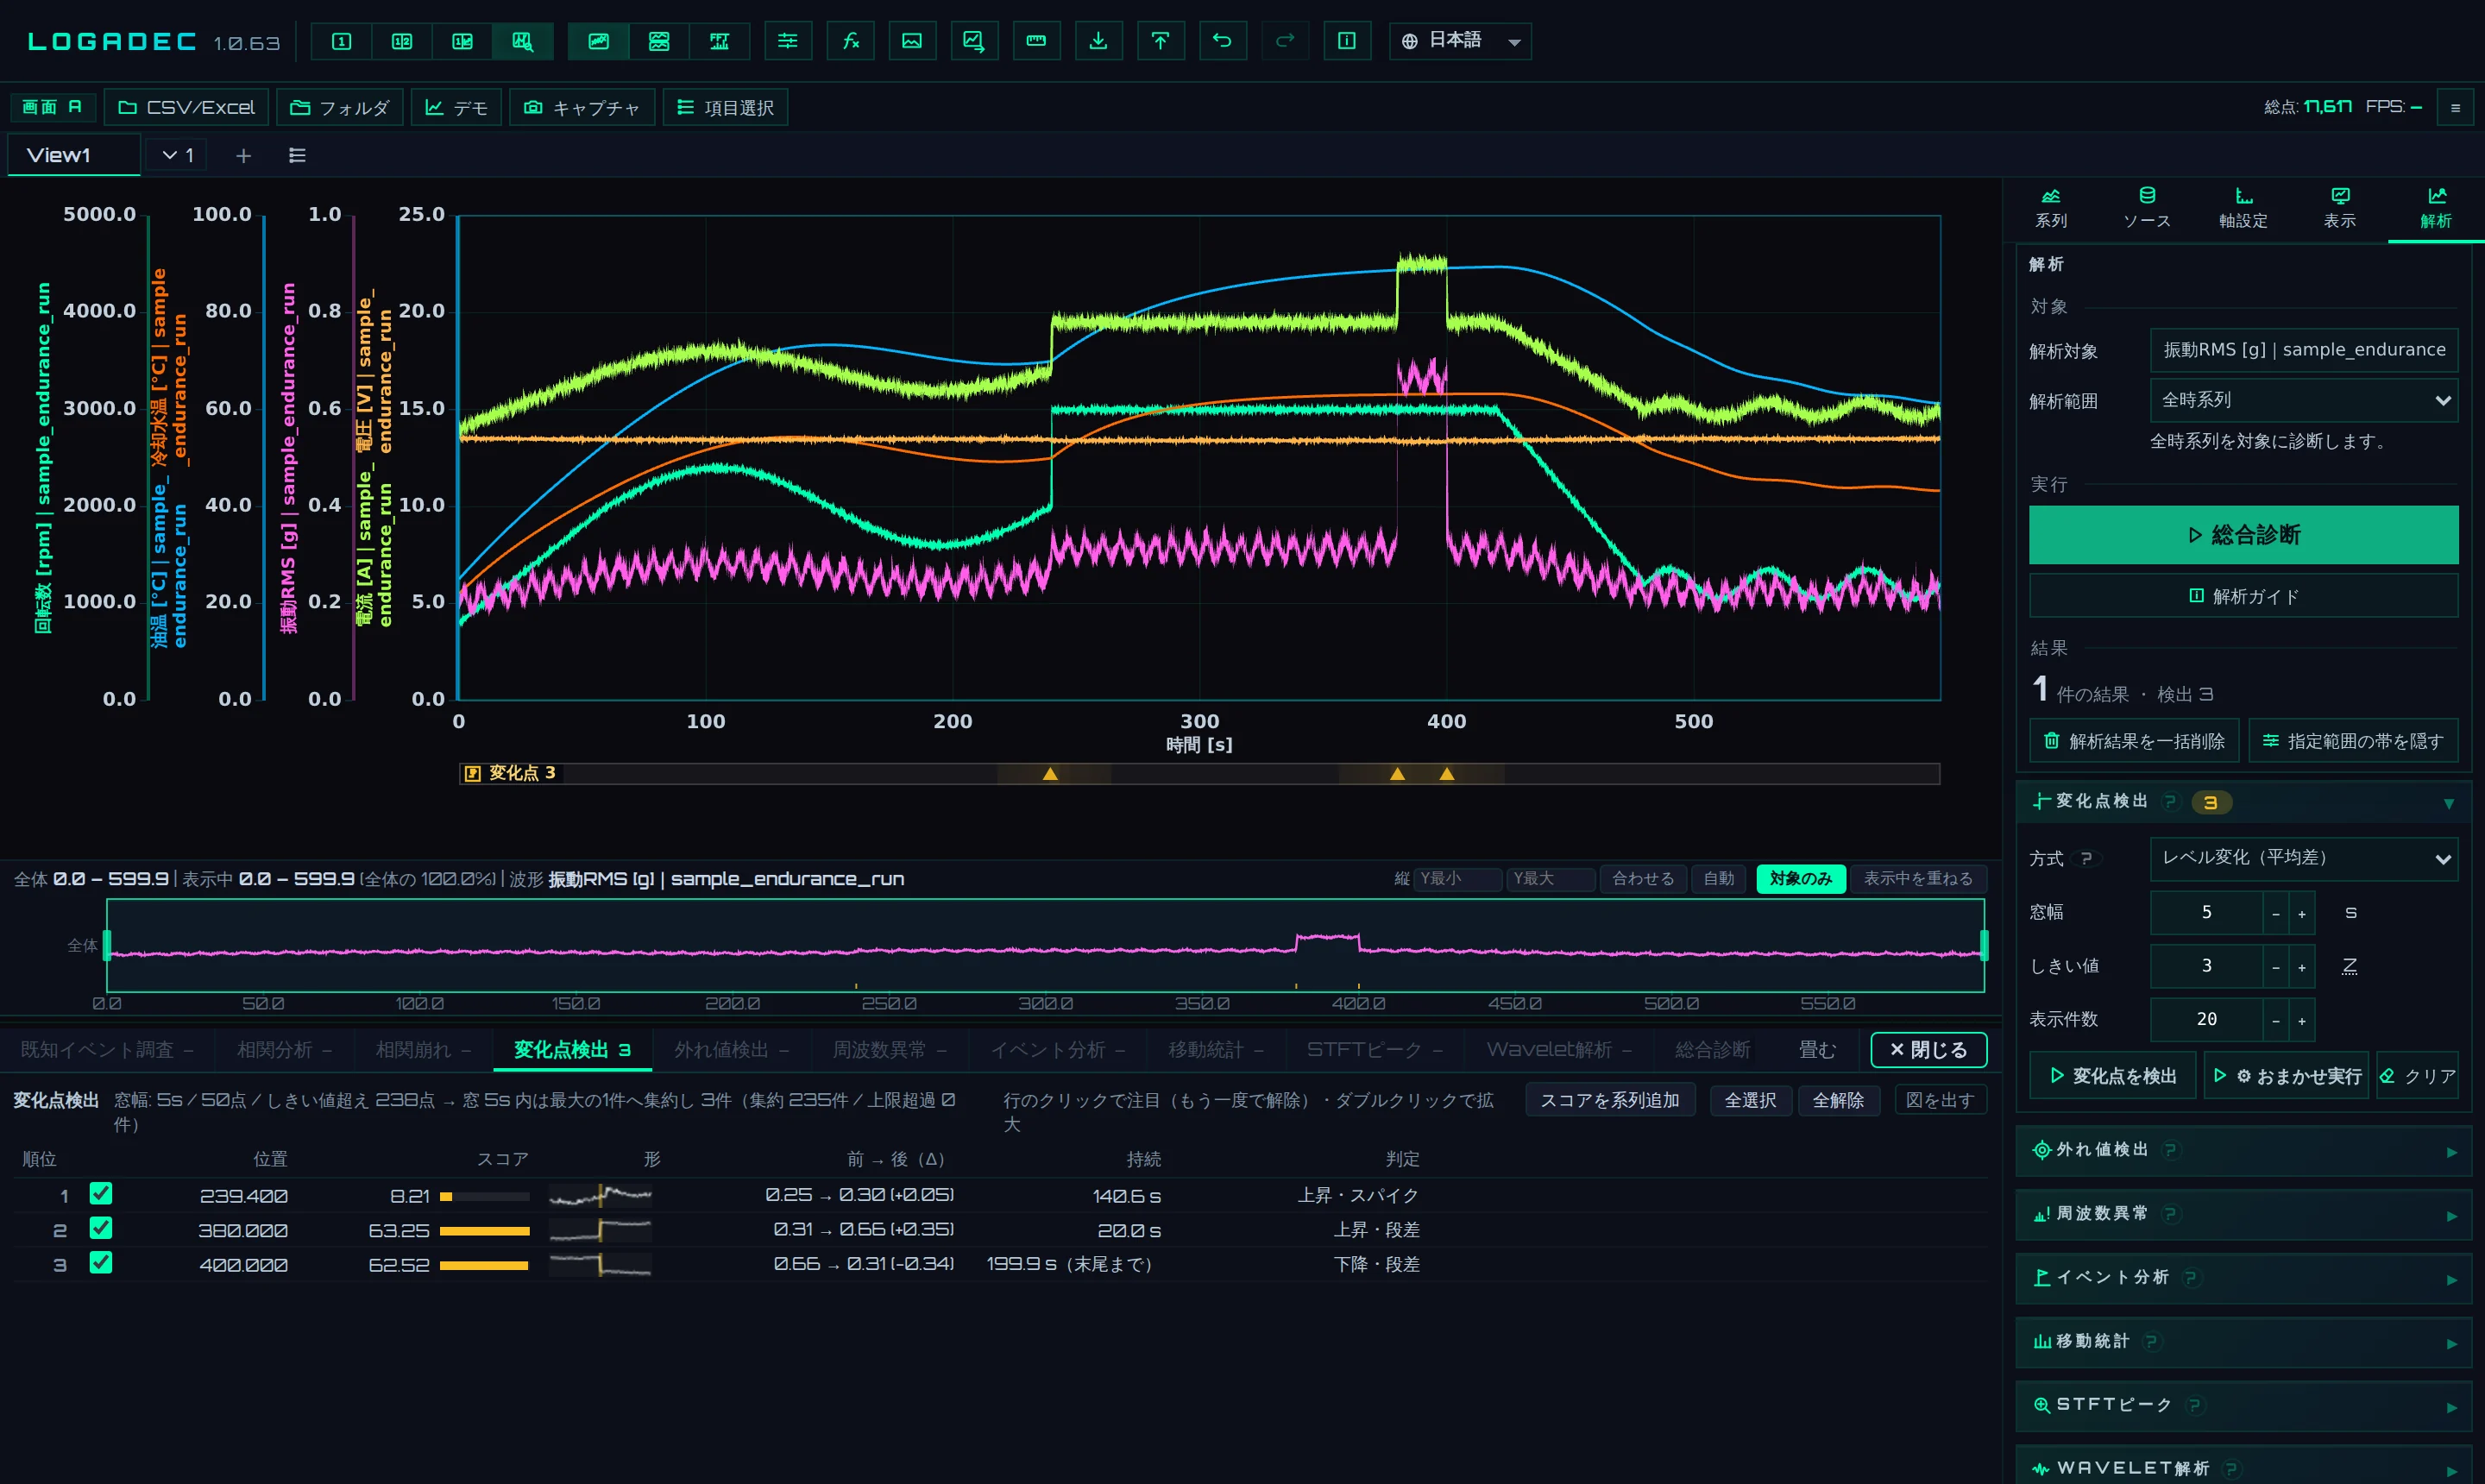This screenshot has width=2485, height=1484.
Task: Select the two-pane 1|2 layout icon
Action: click(x=402, y=41)
